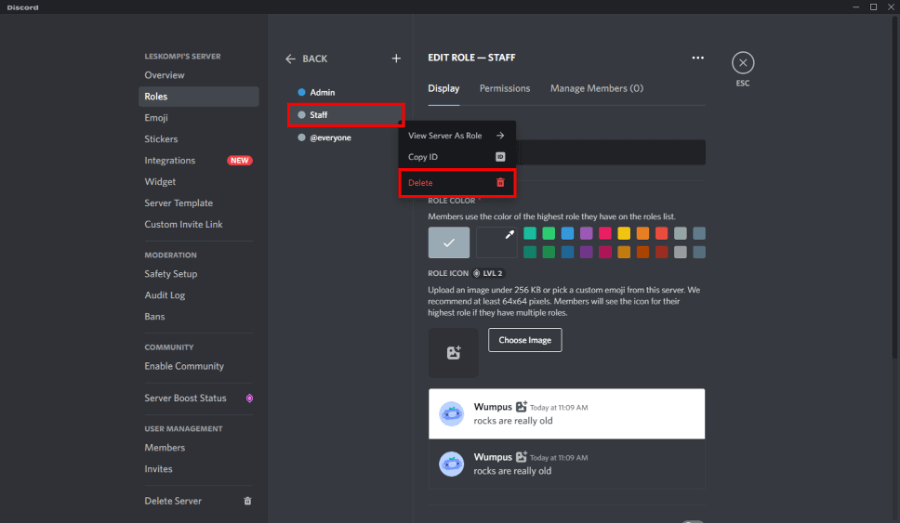Click the role name input field
The height and width of the screenshot is (523, 900).
610,152
